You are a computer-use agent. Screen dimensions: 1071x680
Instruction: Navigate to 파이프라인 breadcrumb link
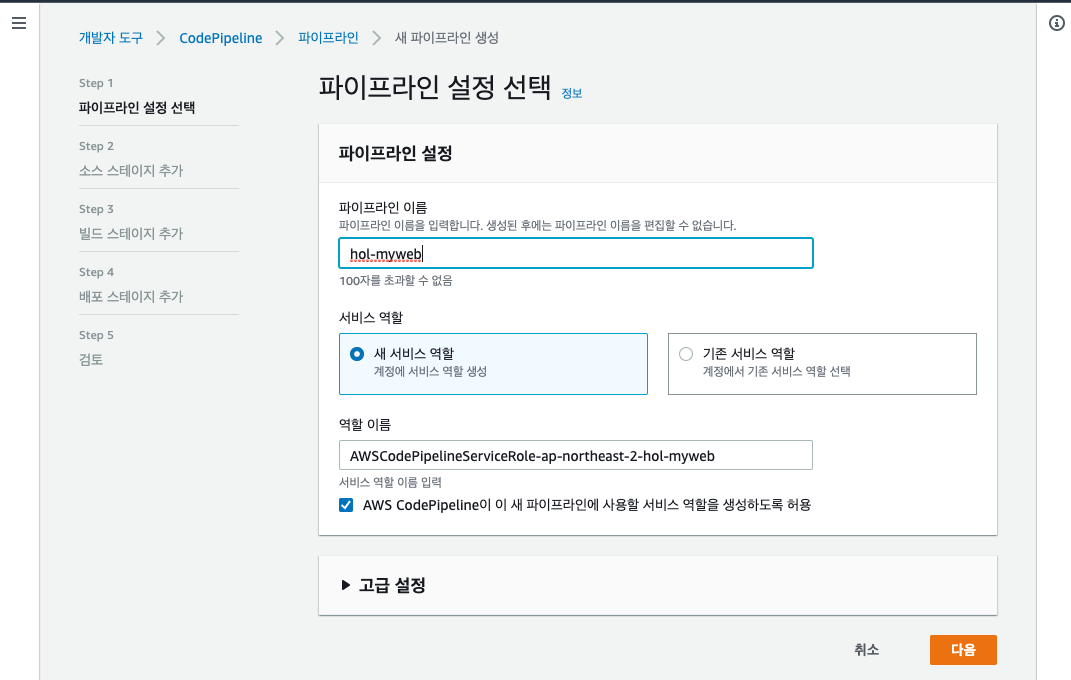328,38
